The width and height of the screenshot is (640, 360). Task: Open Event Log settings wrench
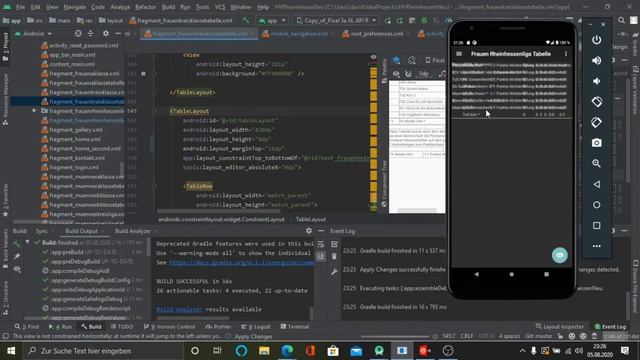click(x=334, y=271)
